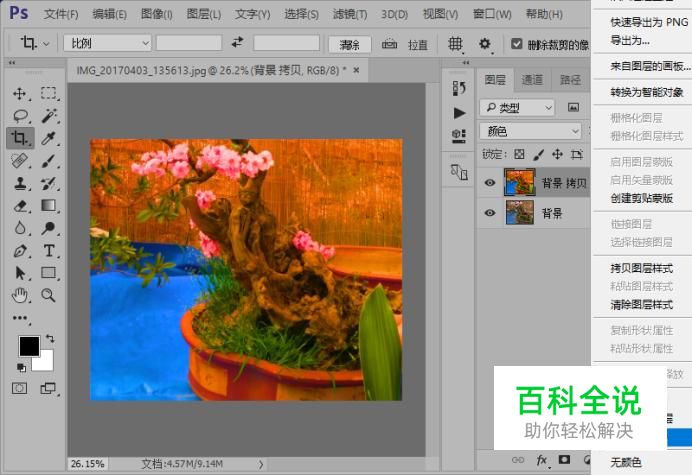Change the screen mode
The width and height of the screenshot is (692, 475).
click(x=48, y=388)
